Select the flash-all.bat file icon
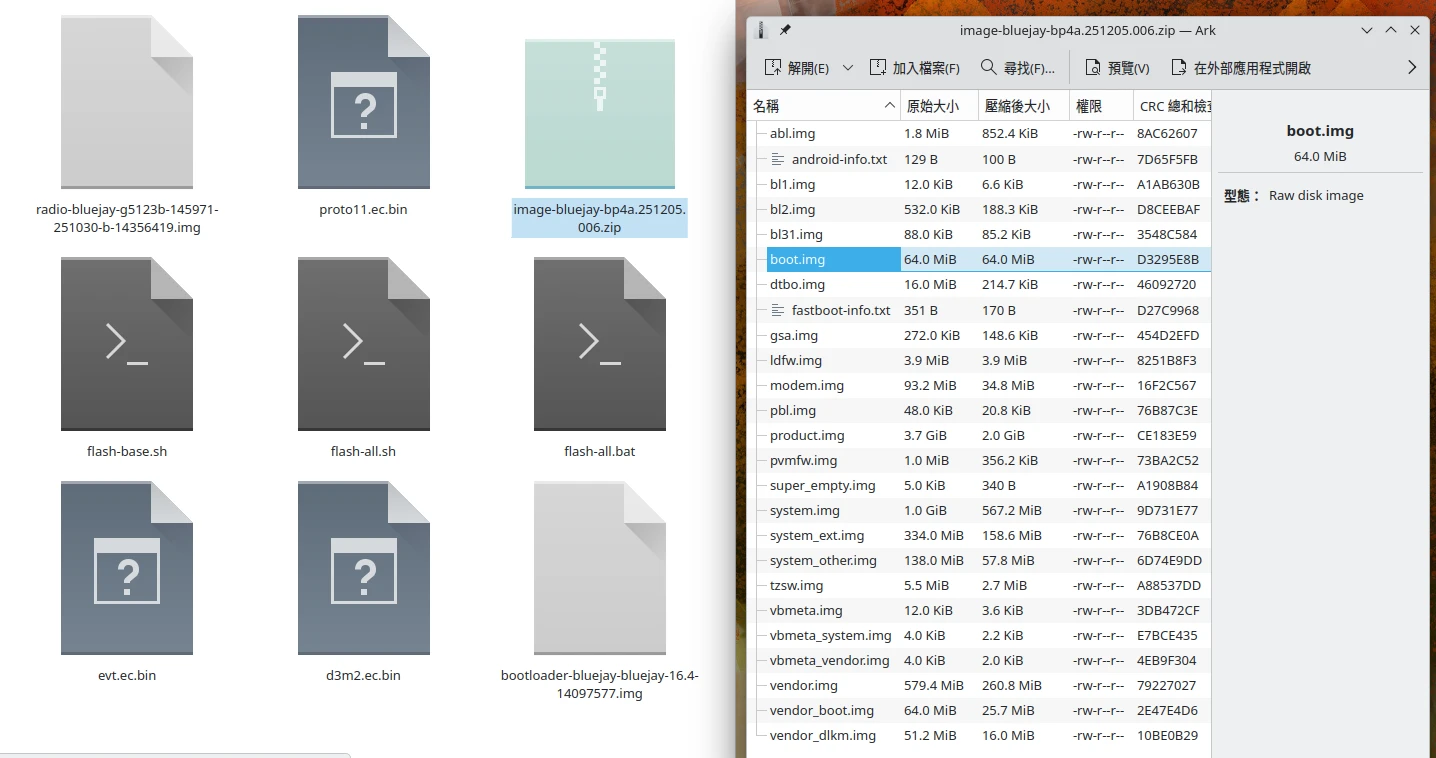 pyautogui.click(x=599, y=345)
